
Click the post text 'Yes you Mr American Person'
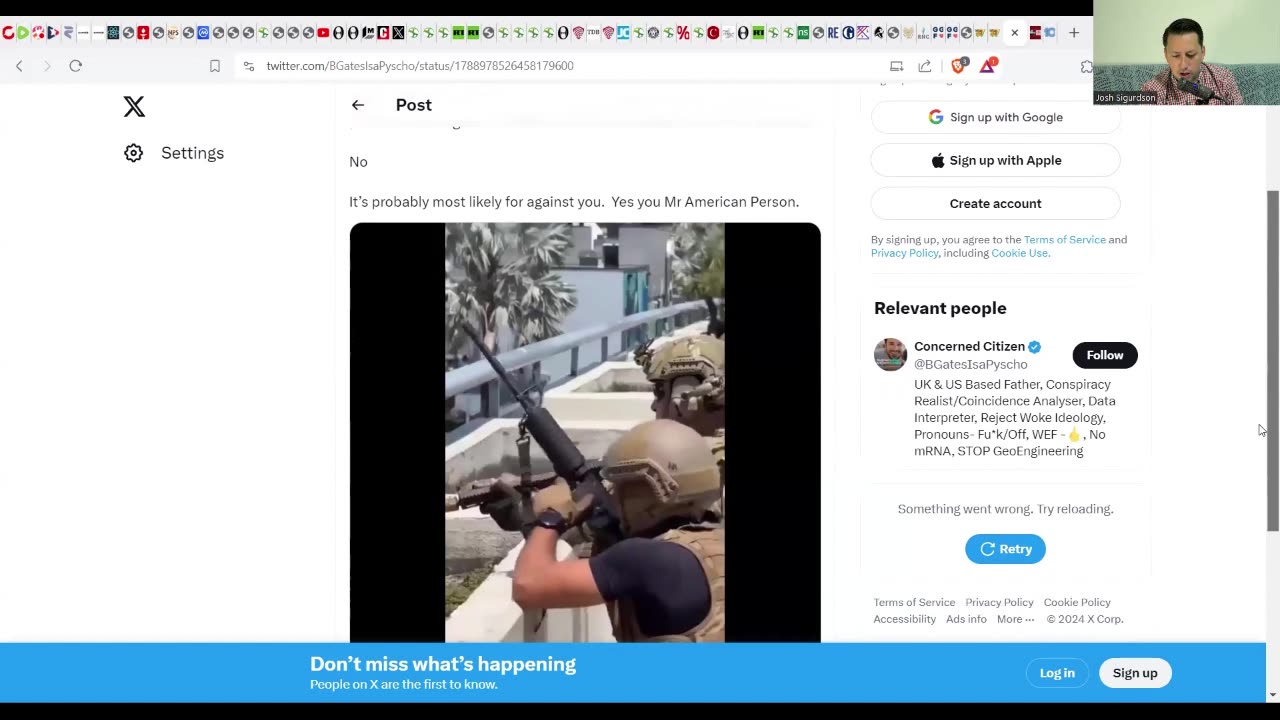(704, 202)
